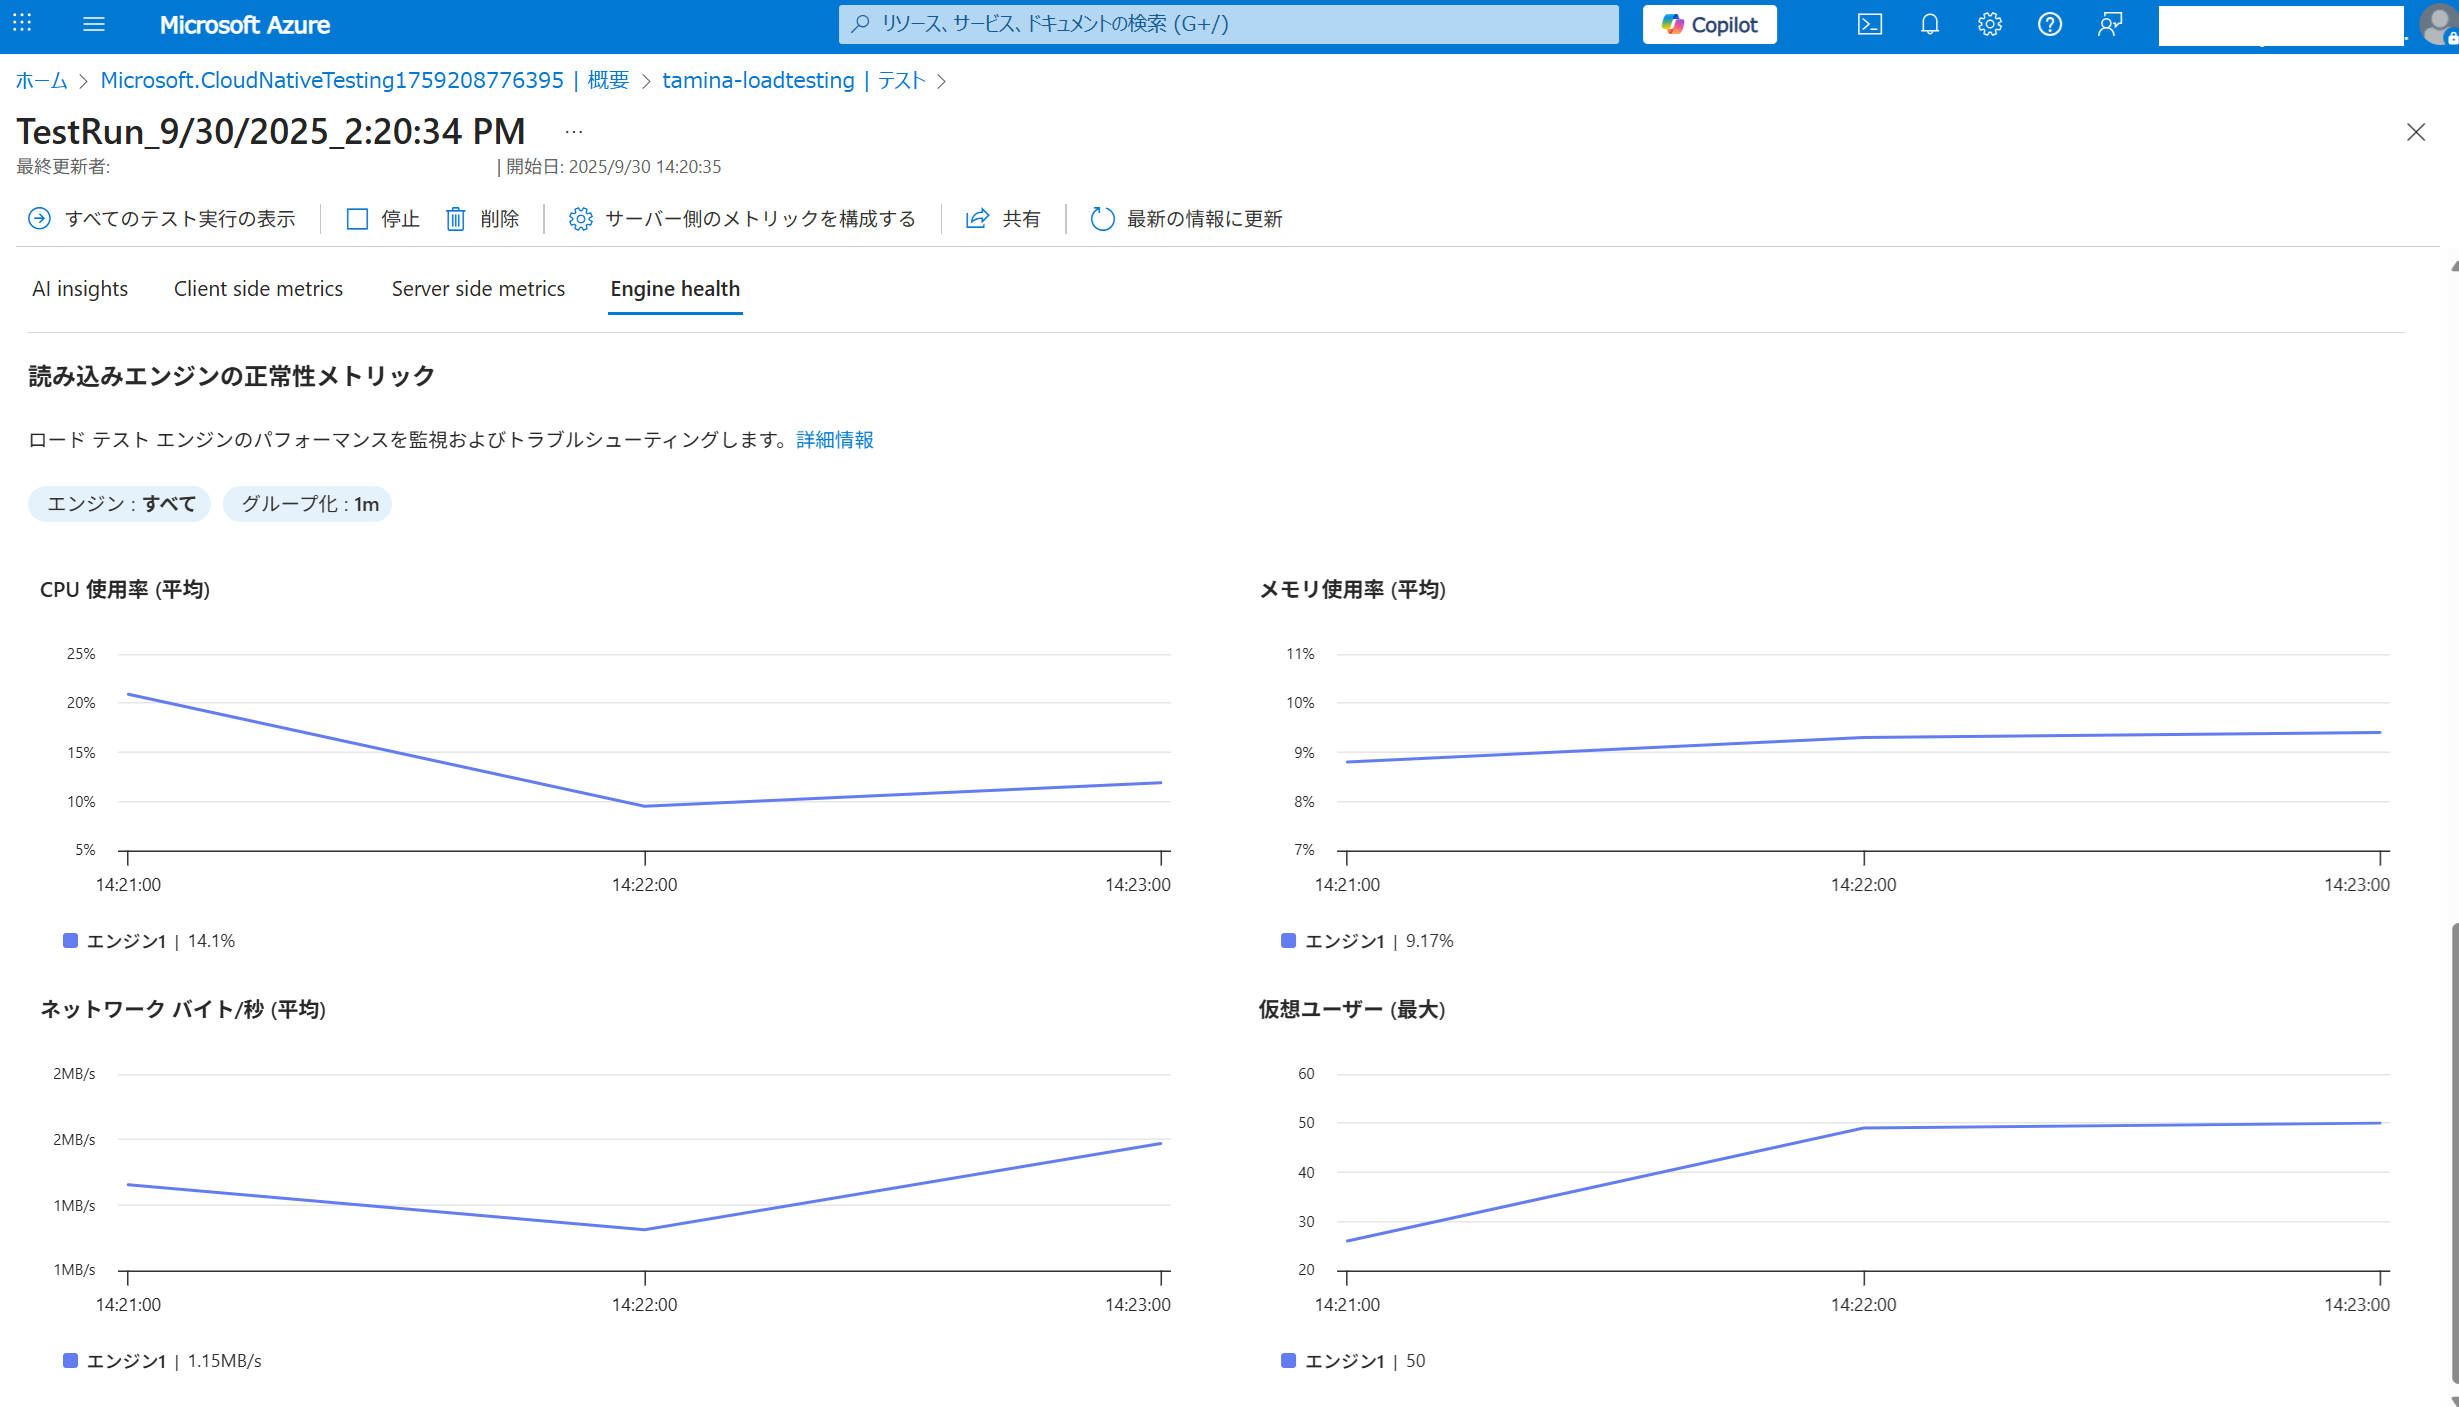Switch to Client side metrics tab

[258, 289]
